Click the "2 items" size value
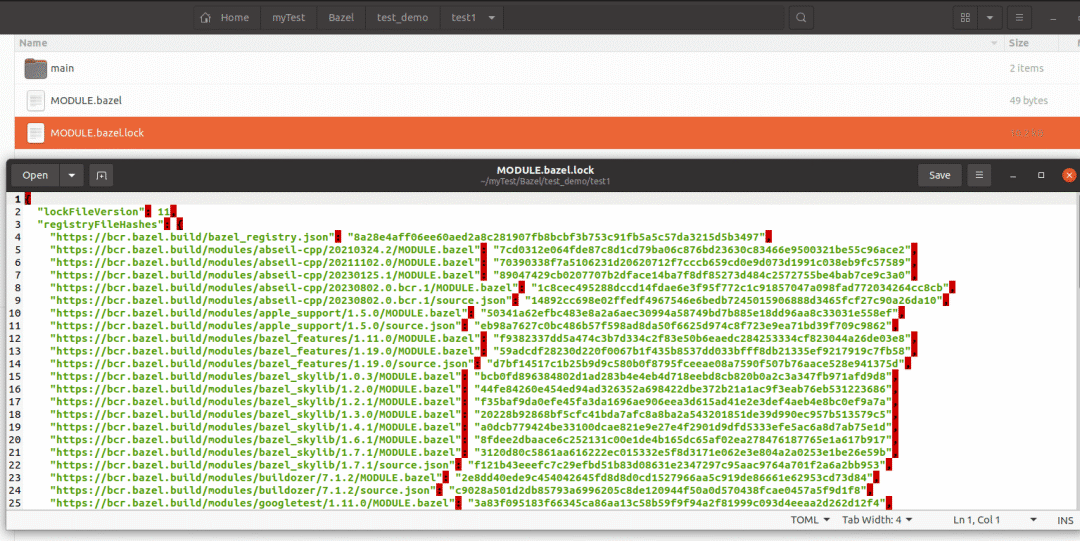Image resolution: width=1080 pixels, height=541 pixels. pos(1026,68)
